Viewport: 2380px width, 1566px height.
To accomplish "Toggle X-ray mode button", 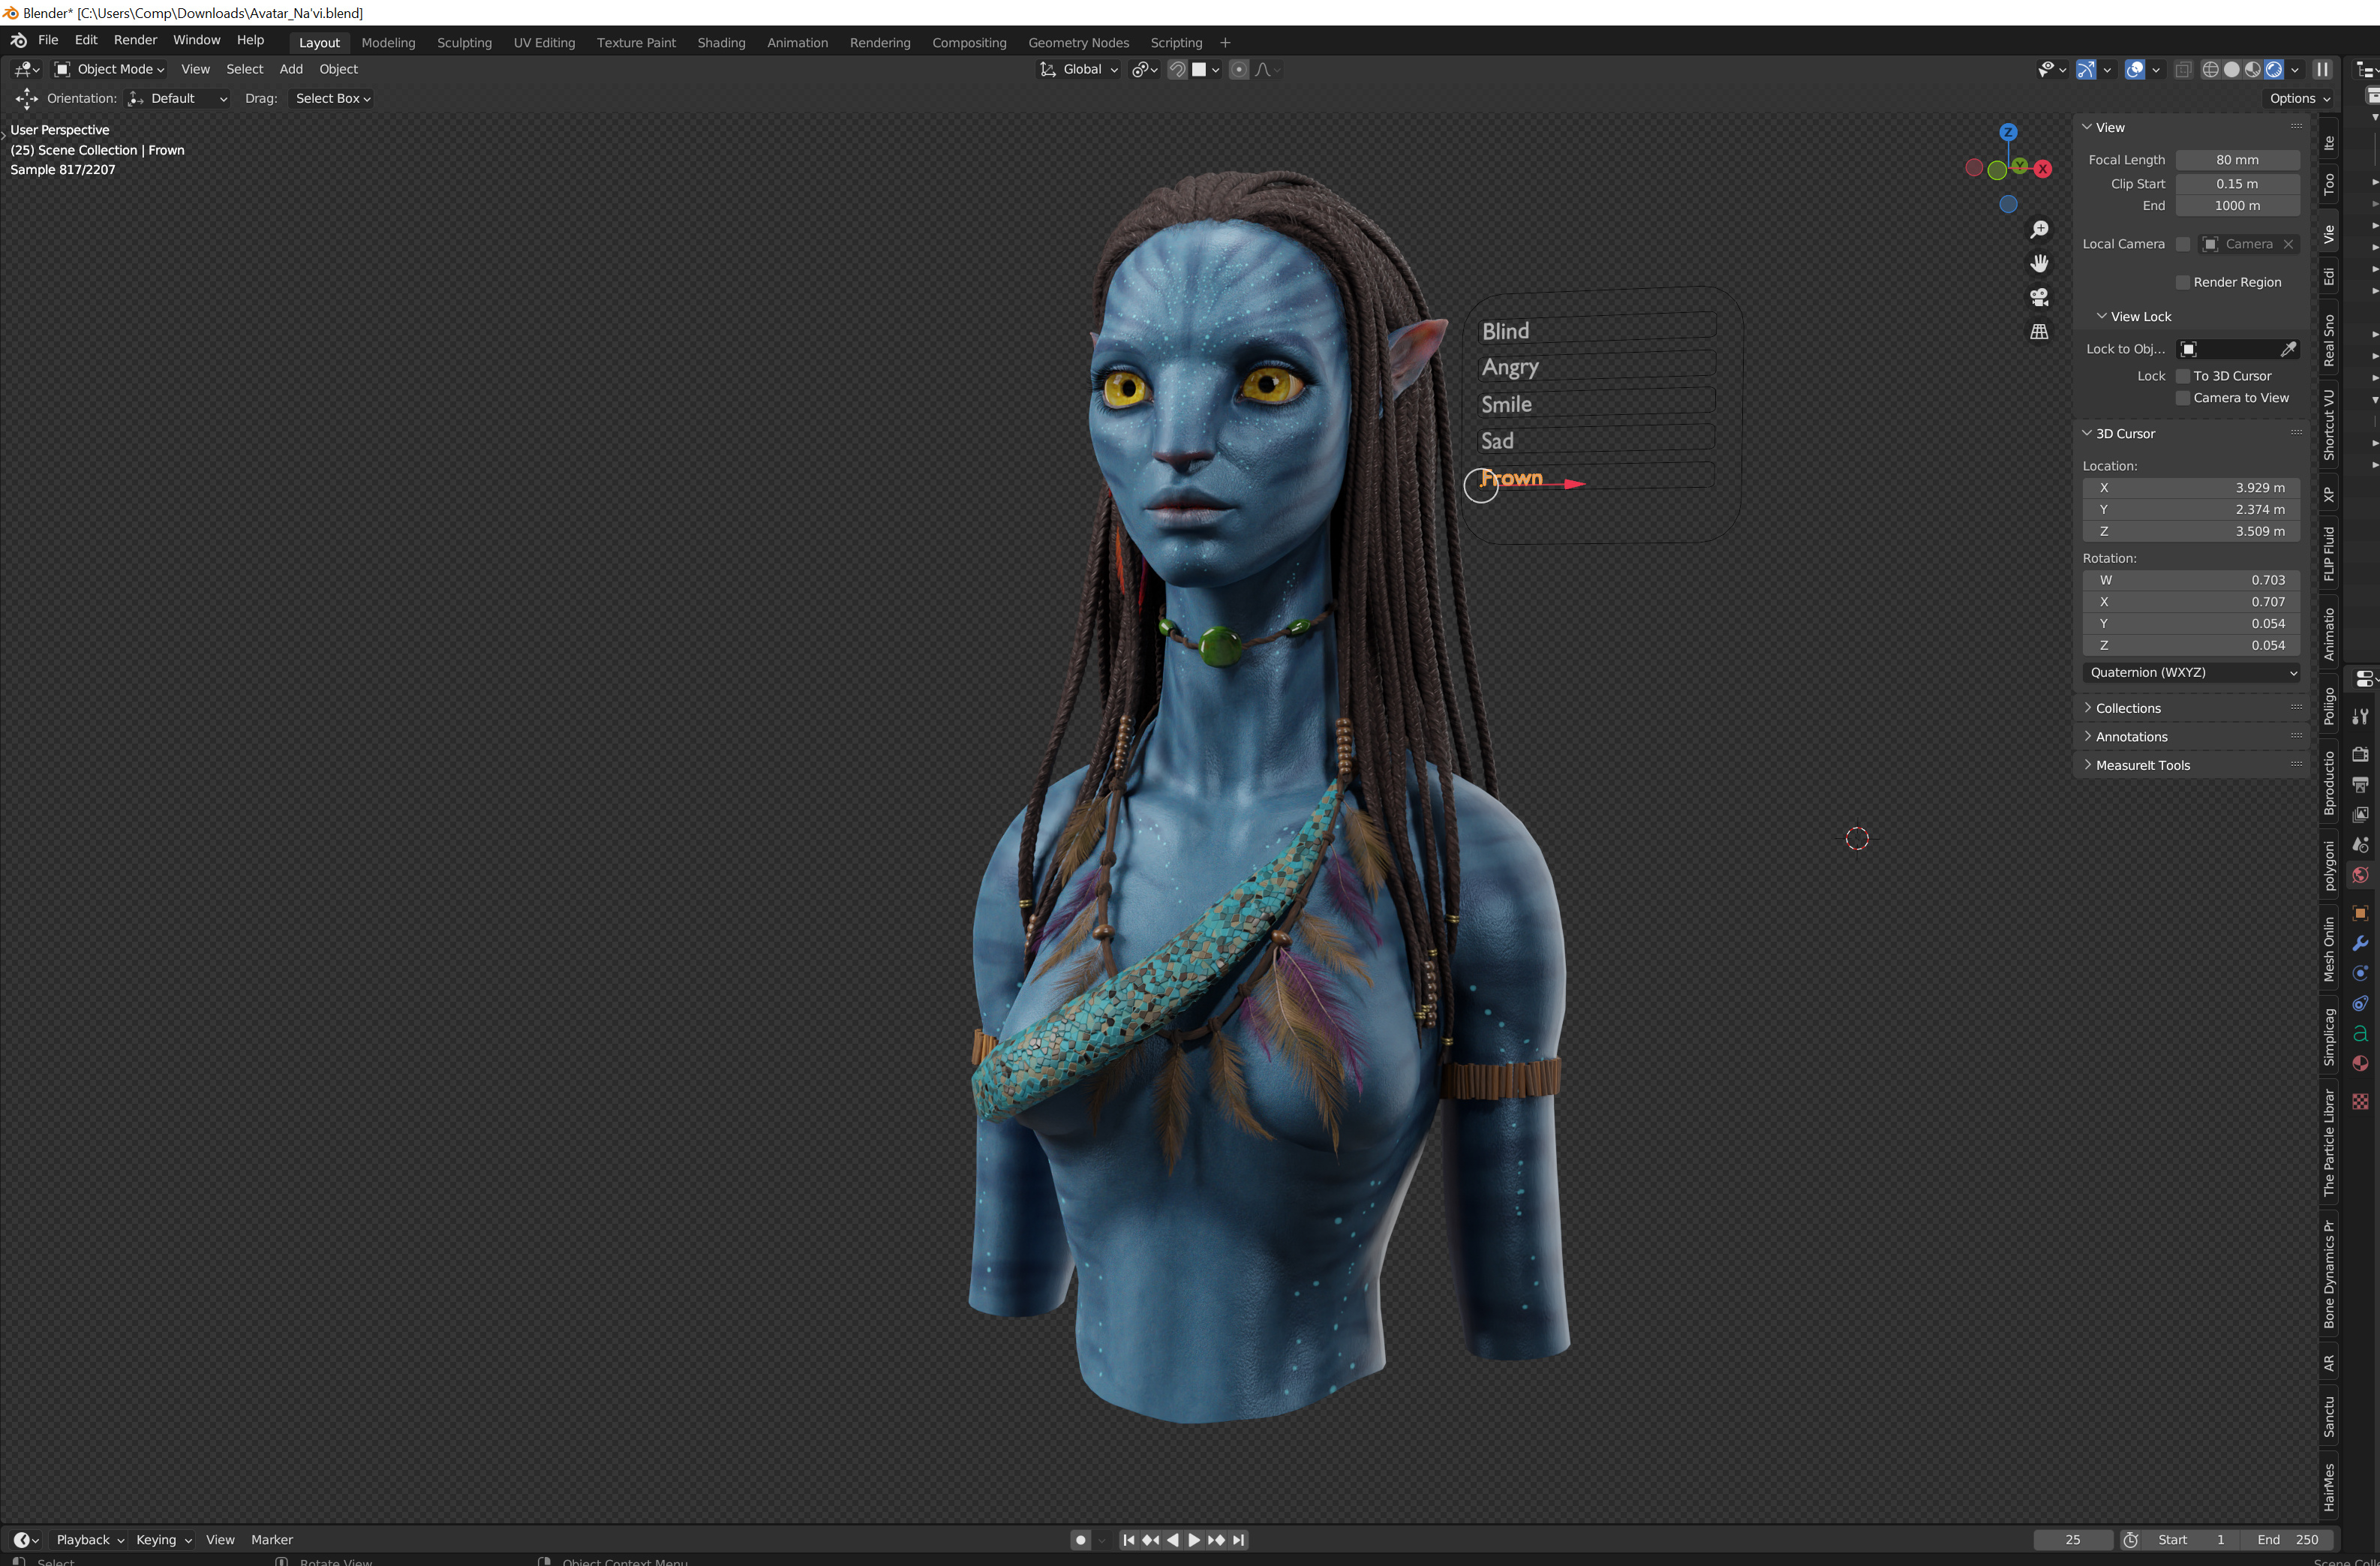I will [2183, 69].
